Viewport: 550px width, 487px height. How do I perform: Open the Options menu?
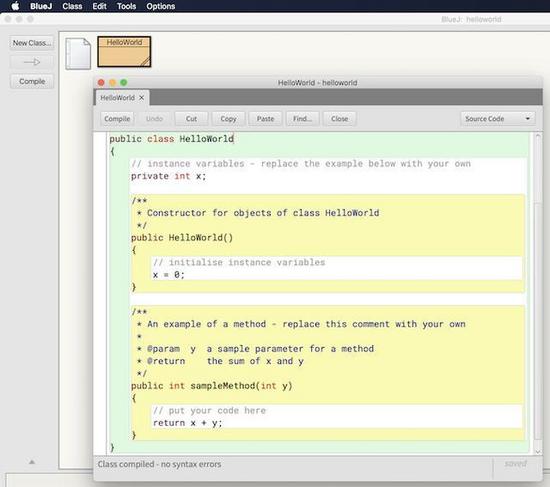[x=161, y=6]
